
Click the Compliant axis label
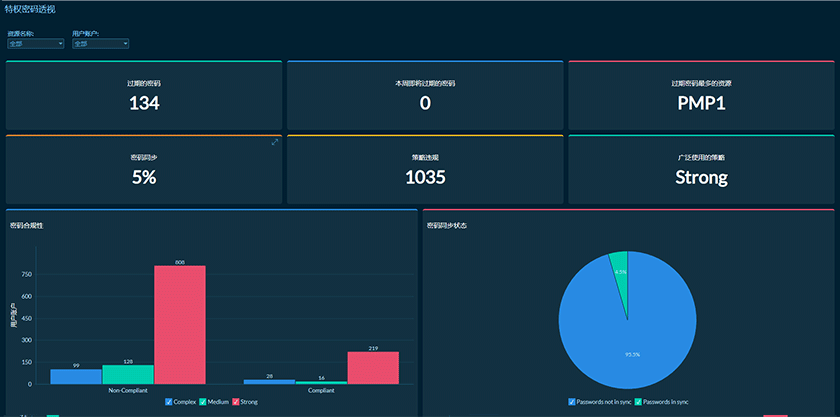point(321,391)
